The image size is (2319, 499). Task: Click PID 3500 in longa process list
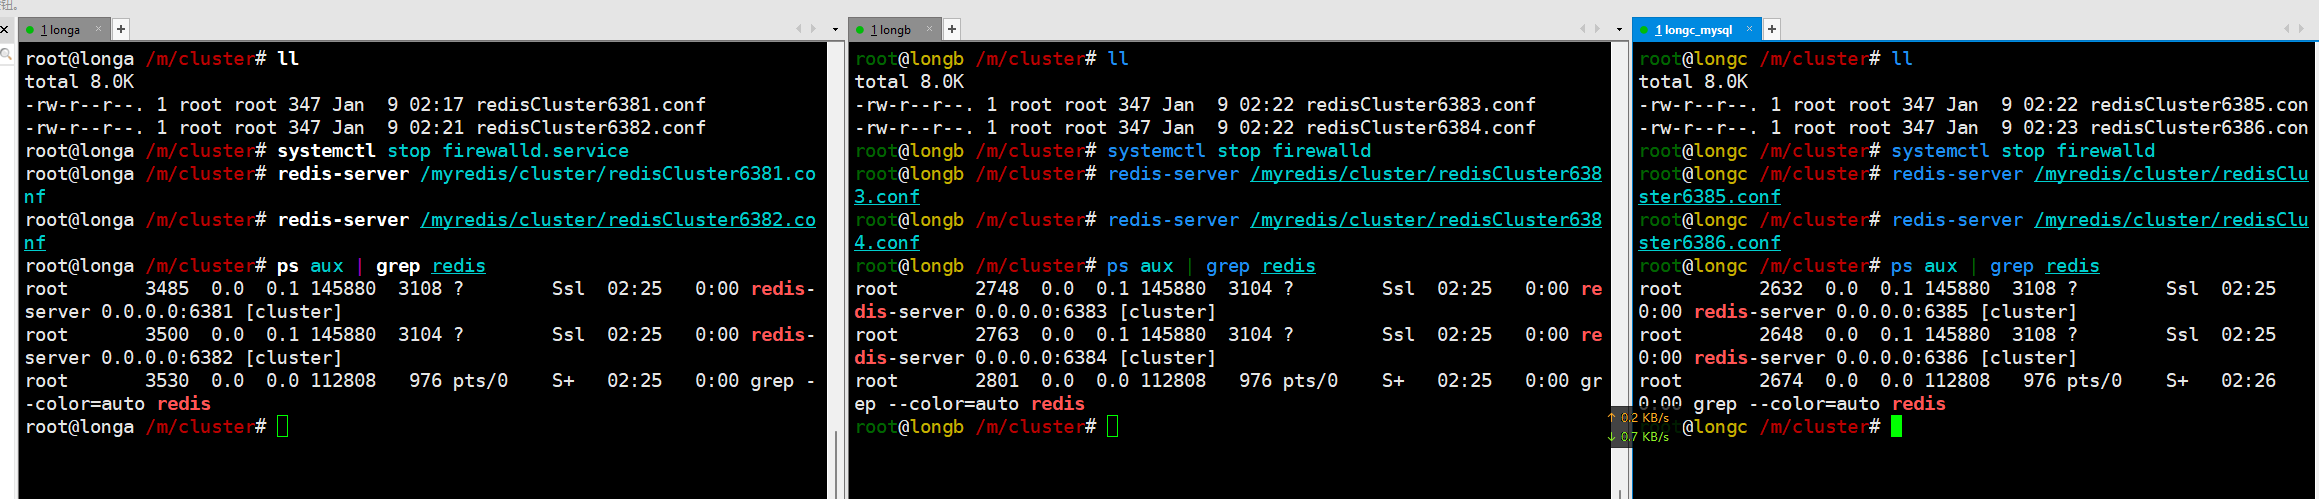pos(167,335)
